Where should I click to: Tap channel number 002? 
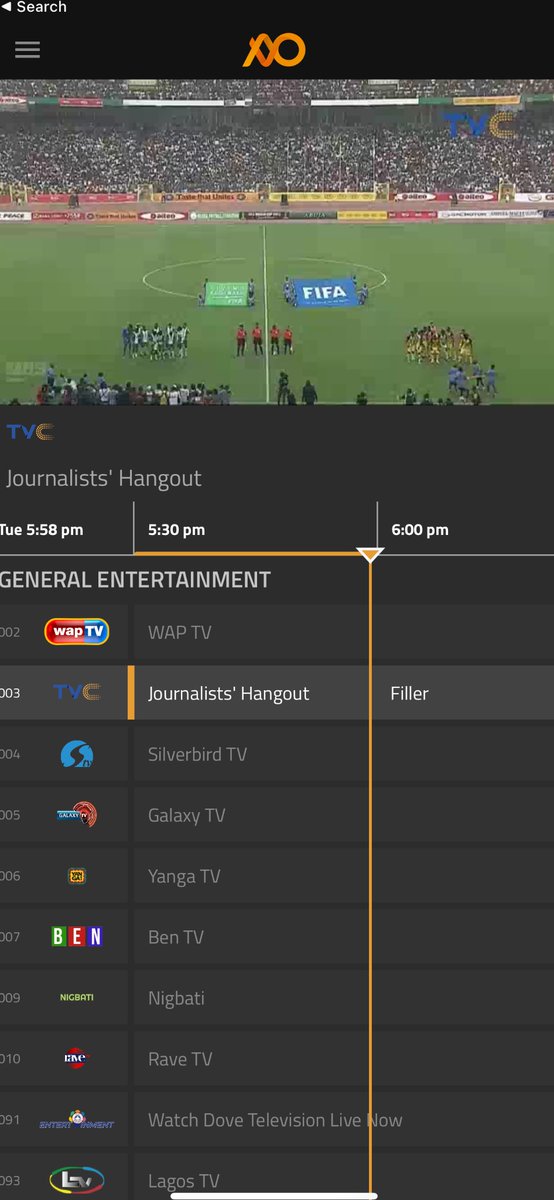click(10, 632)
